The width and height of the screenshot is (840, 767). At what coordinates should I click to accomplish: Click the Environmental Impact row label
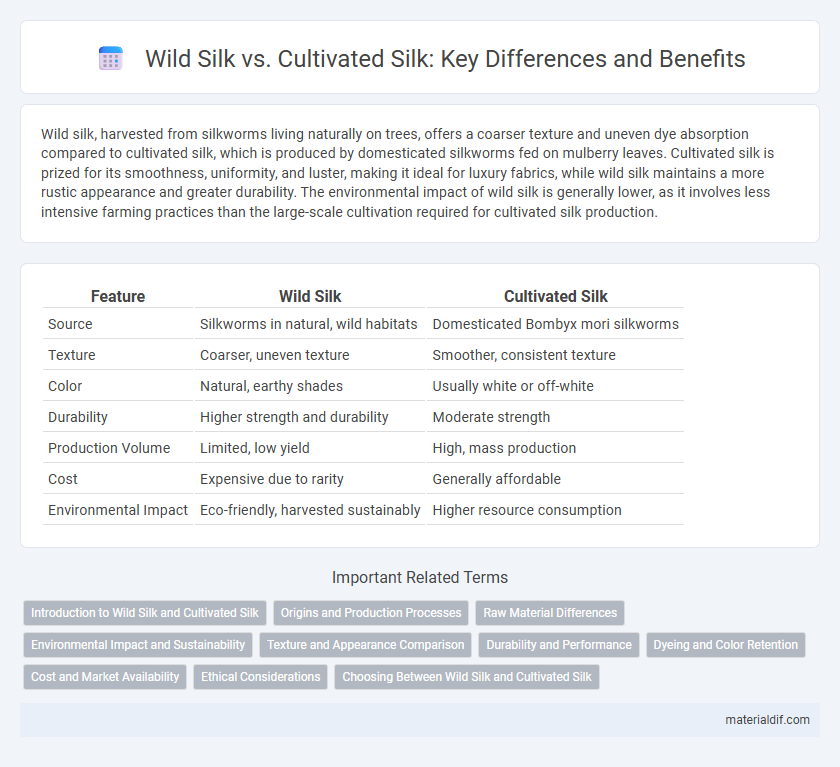pos(118,510)
